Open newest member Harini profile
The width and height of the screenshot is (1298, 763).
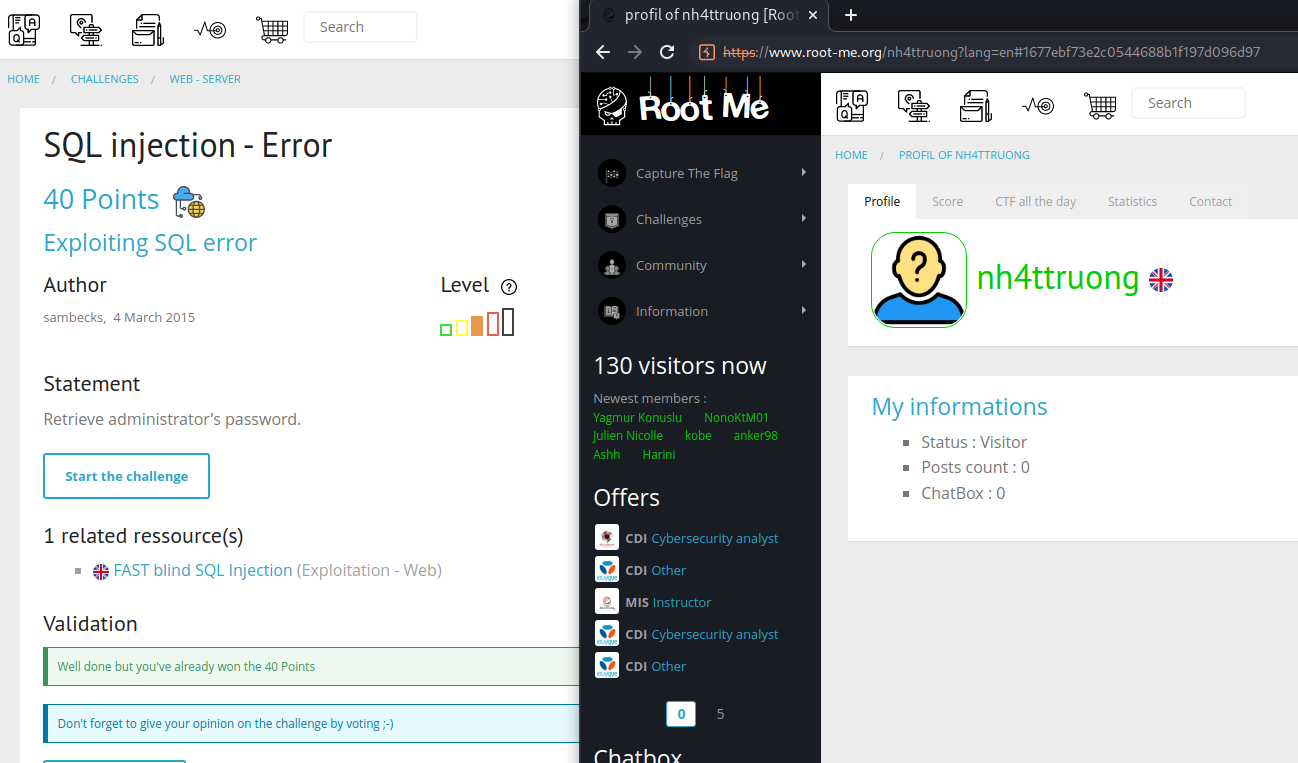click(659, 454)
